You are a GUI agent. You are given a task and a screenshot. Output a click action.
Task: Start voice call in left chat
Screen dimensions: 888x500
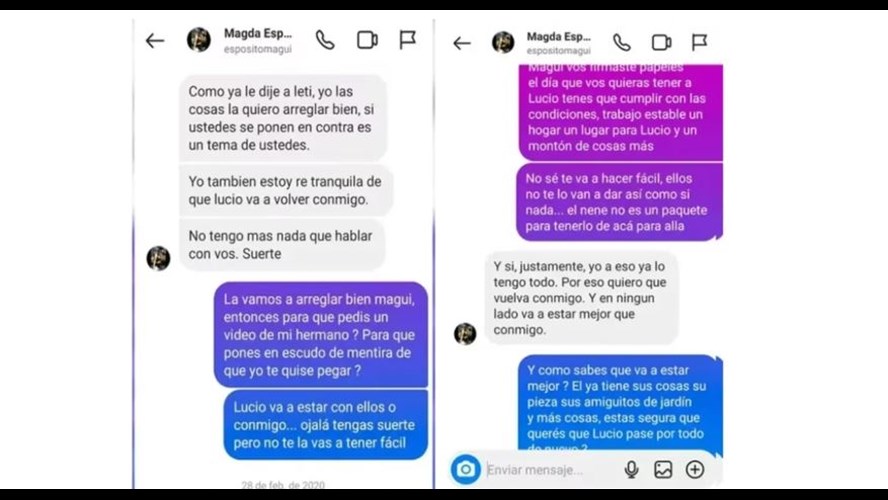pyautogui.click(x=325, y=40)
